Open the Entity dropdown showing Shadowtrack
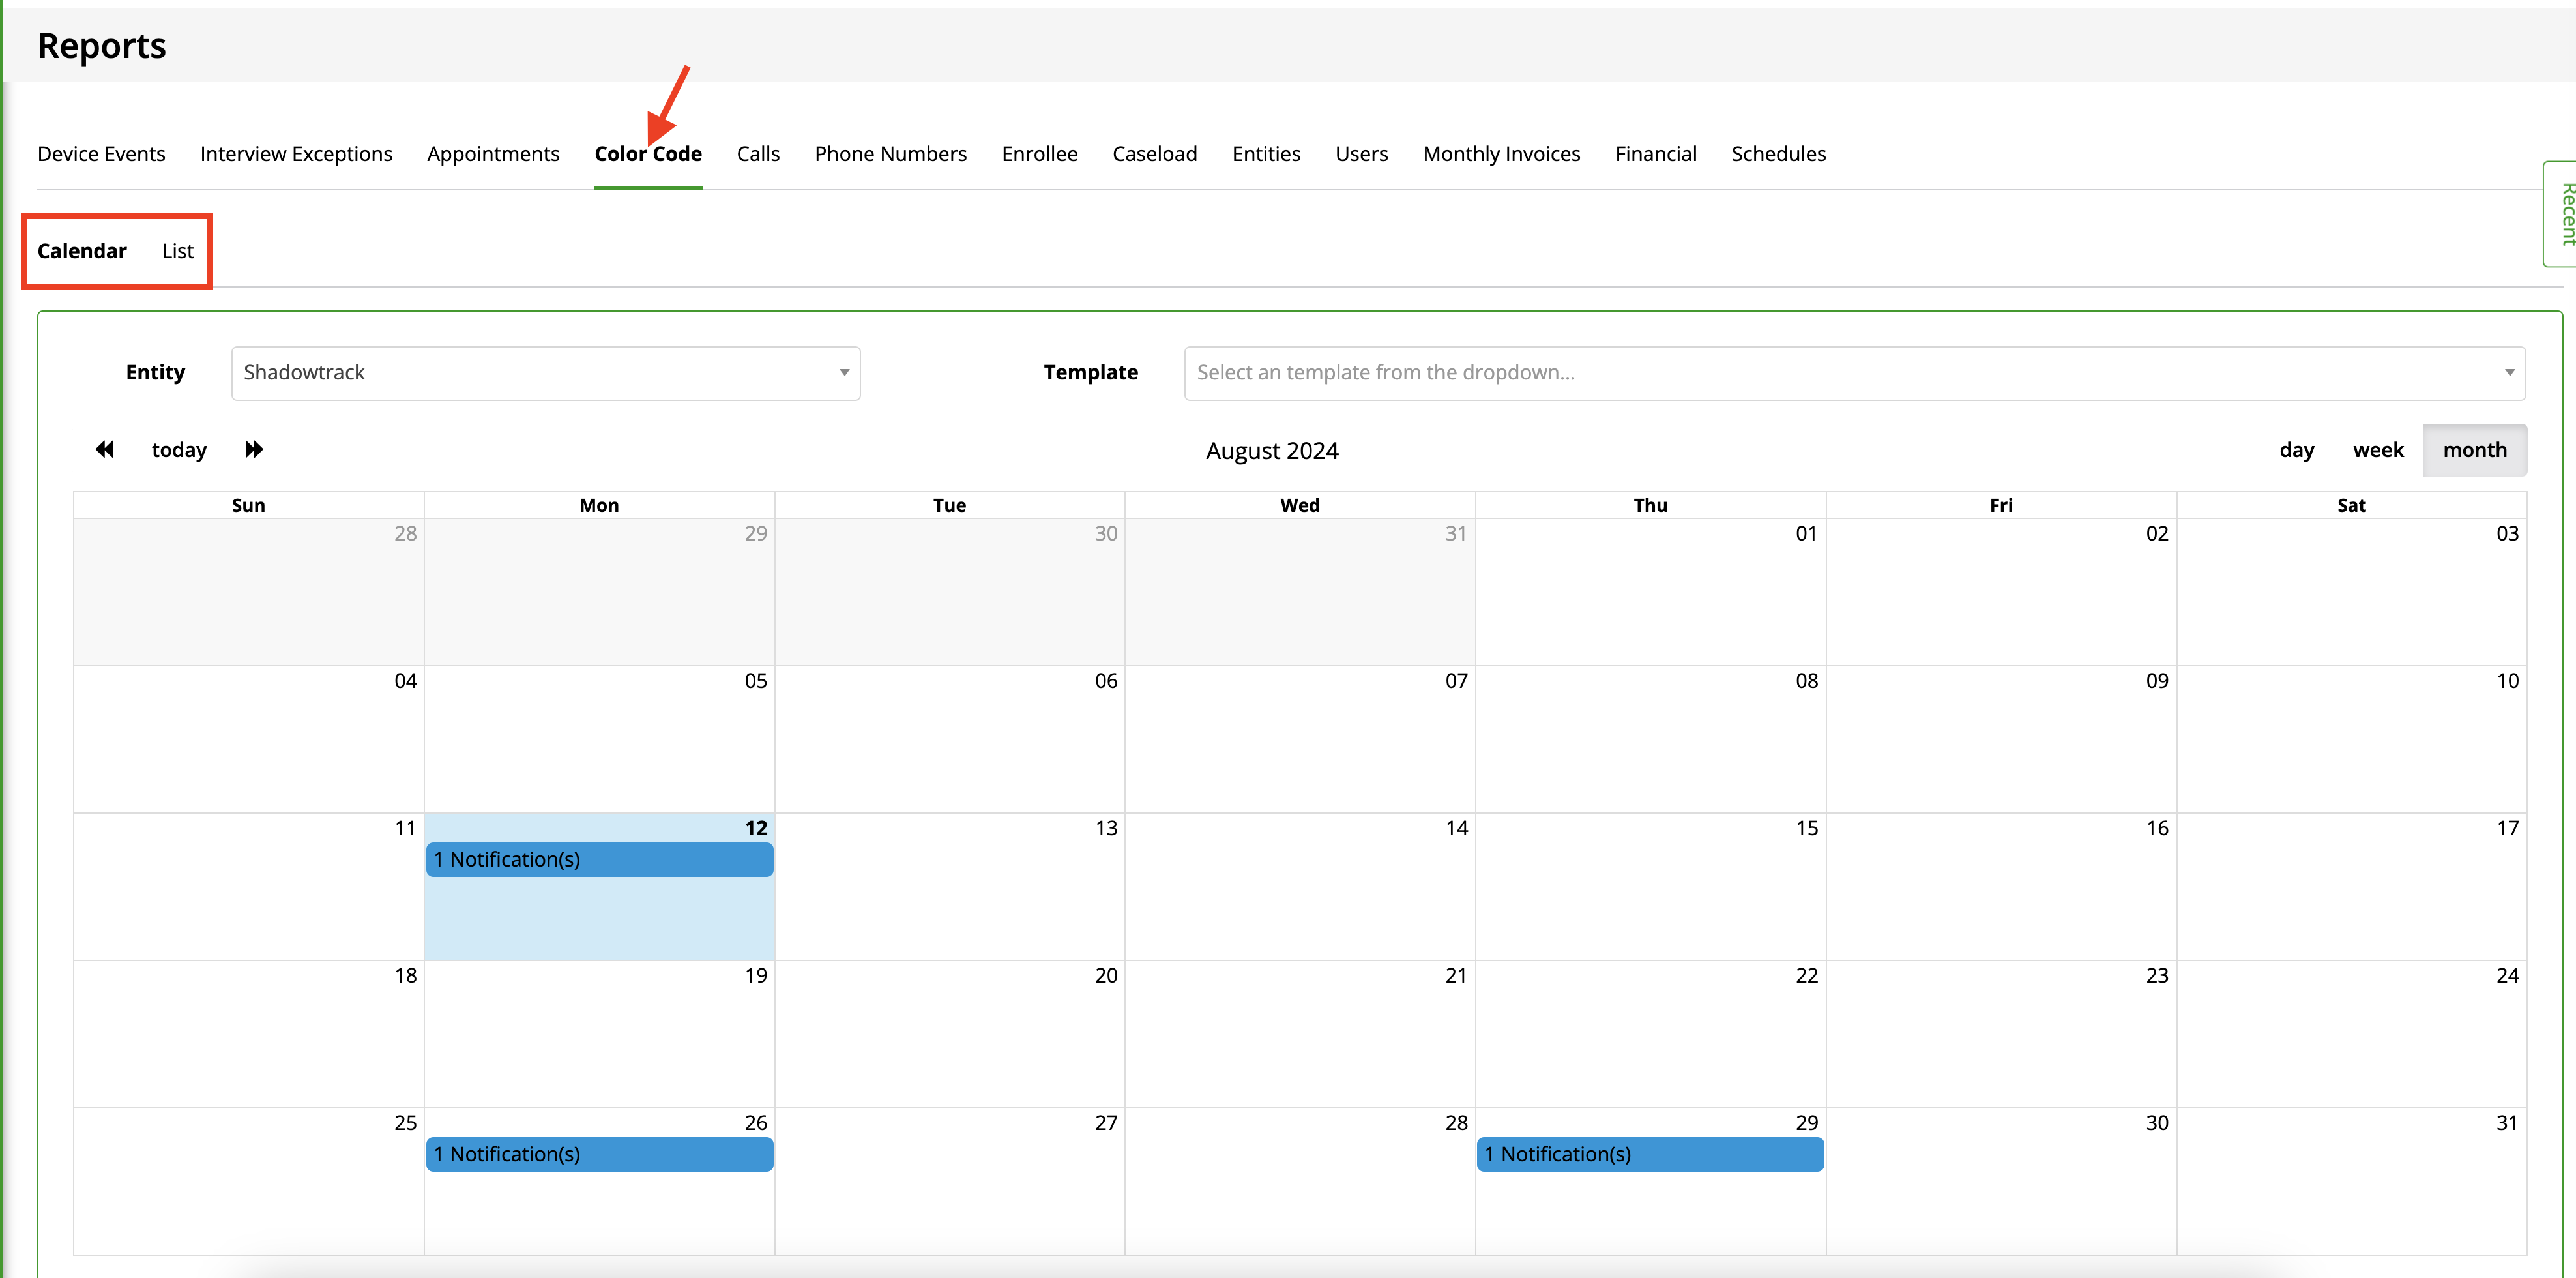This screenshot has height=1278, width=2576. click(x=545, y=373)
